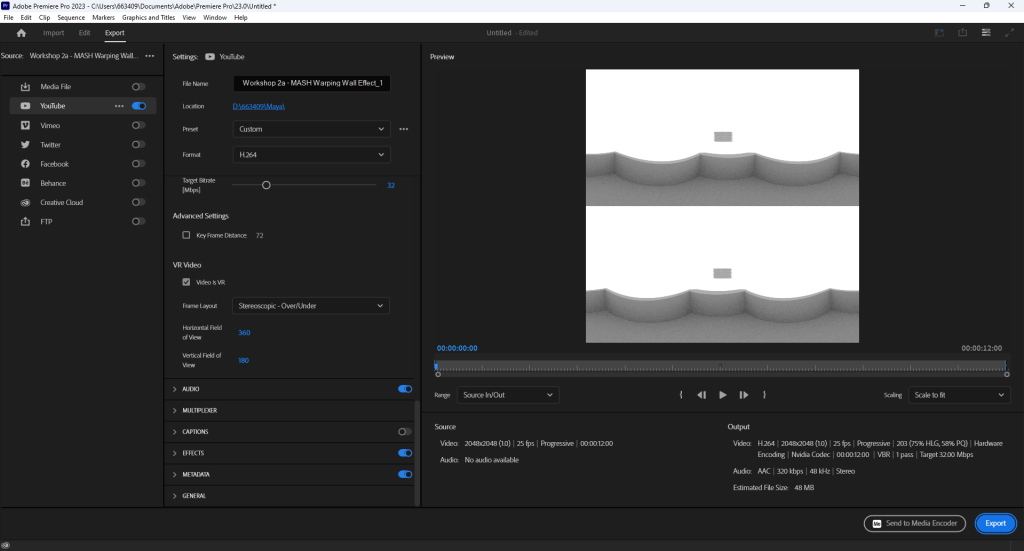This screenshot has height=551, width=1024.
Task: Open the Format H.264 dropdown
Action: (311, 155)
